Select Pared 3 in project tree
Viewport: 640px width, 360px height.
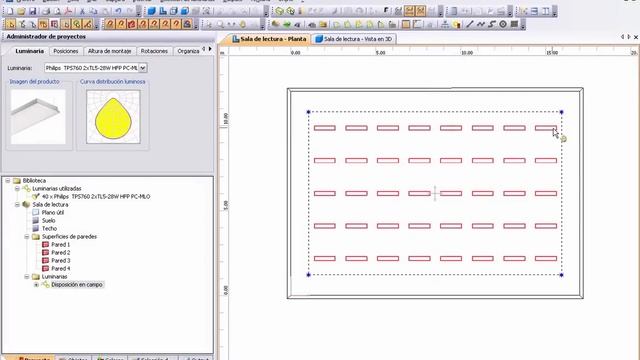pos(60,260)
